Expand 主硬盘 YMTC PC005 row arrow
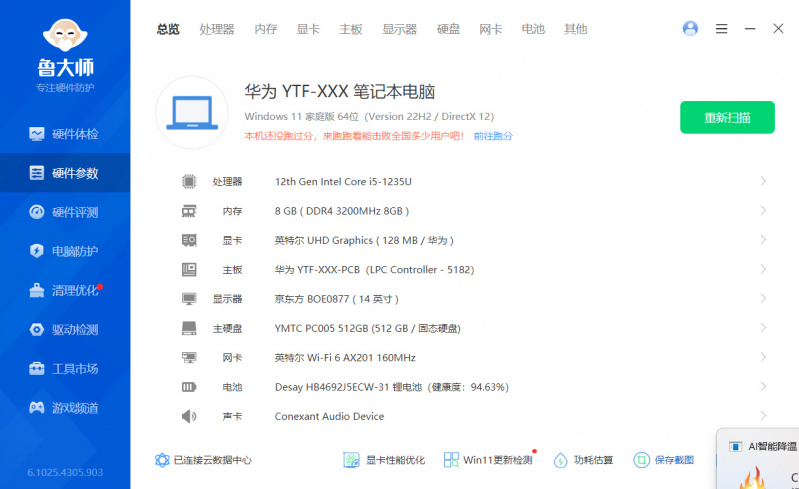 763,328
